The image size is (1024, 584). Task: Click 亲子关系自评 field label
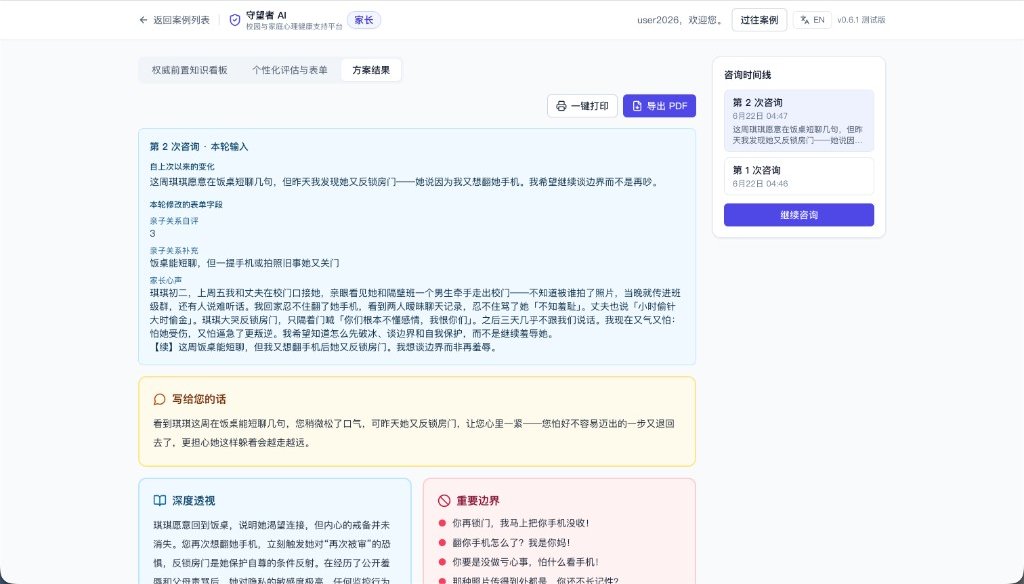tap(174, 221)
